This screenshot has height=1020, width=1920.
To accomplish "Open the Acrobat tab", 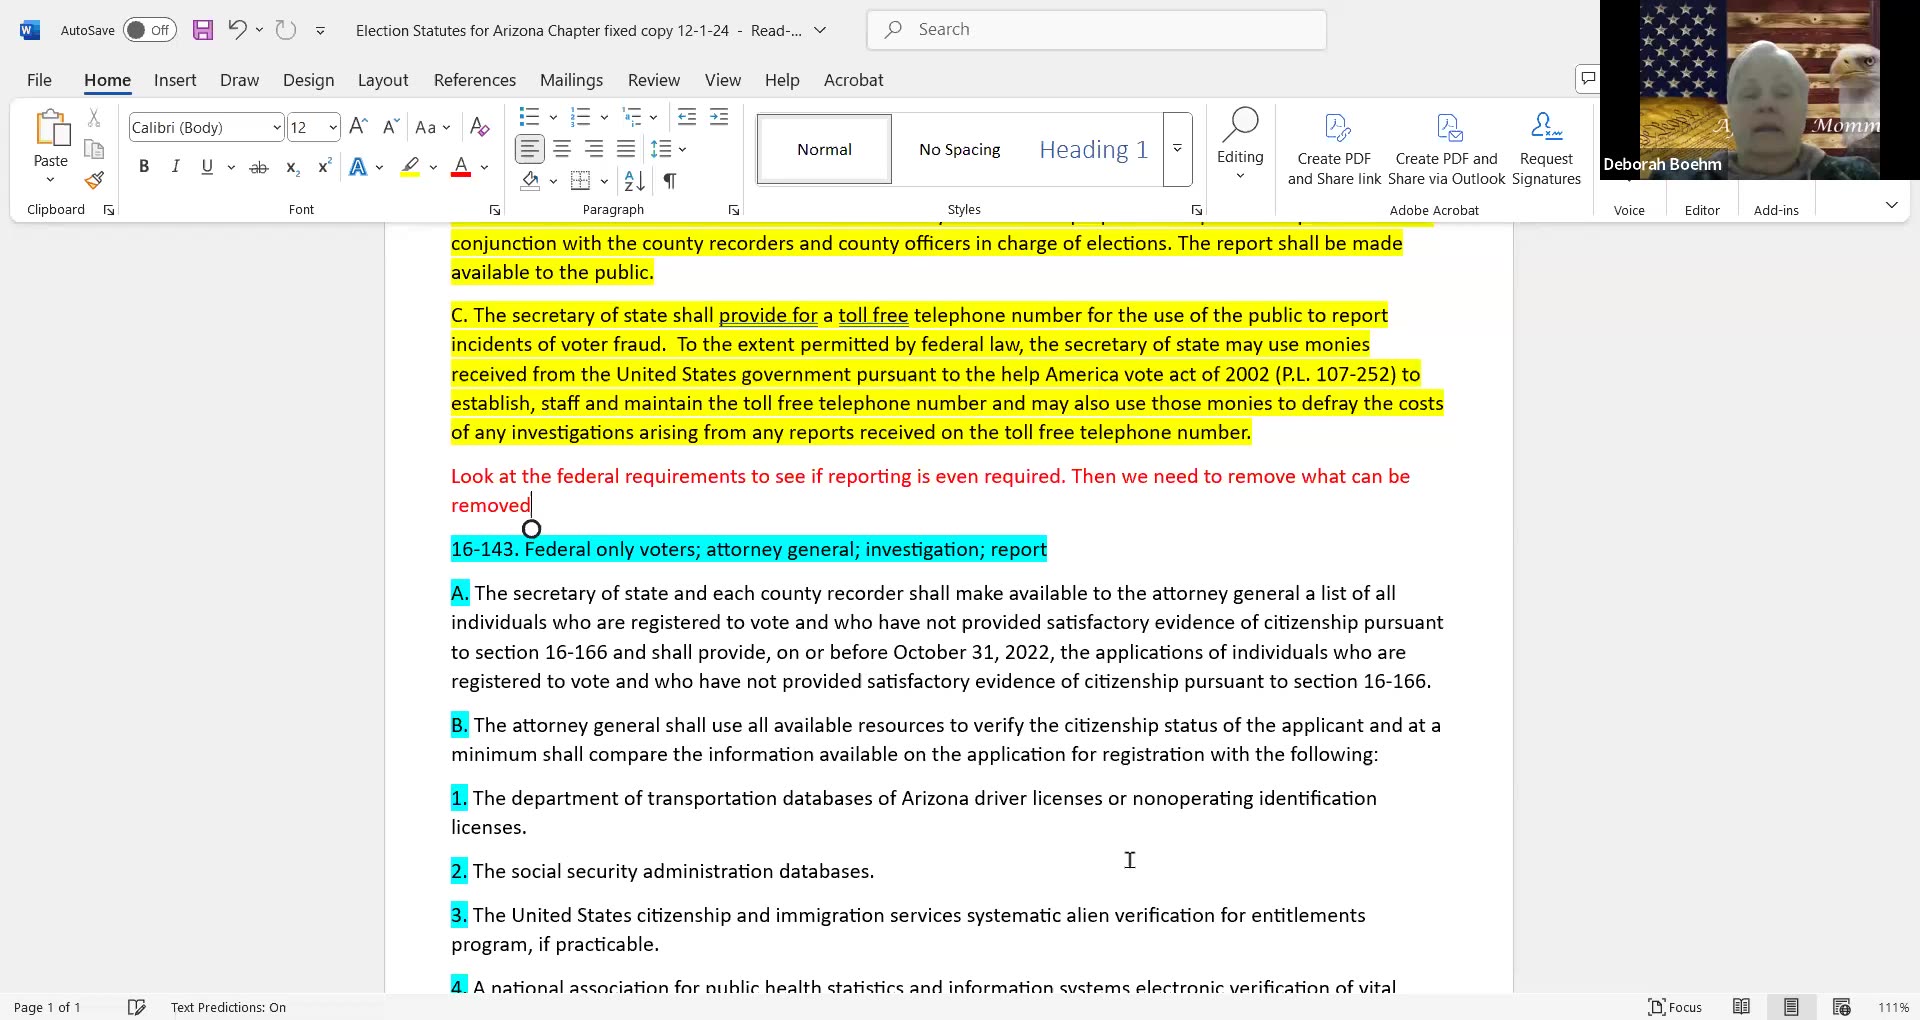I will tap(853, 80).
